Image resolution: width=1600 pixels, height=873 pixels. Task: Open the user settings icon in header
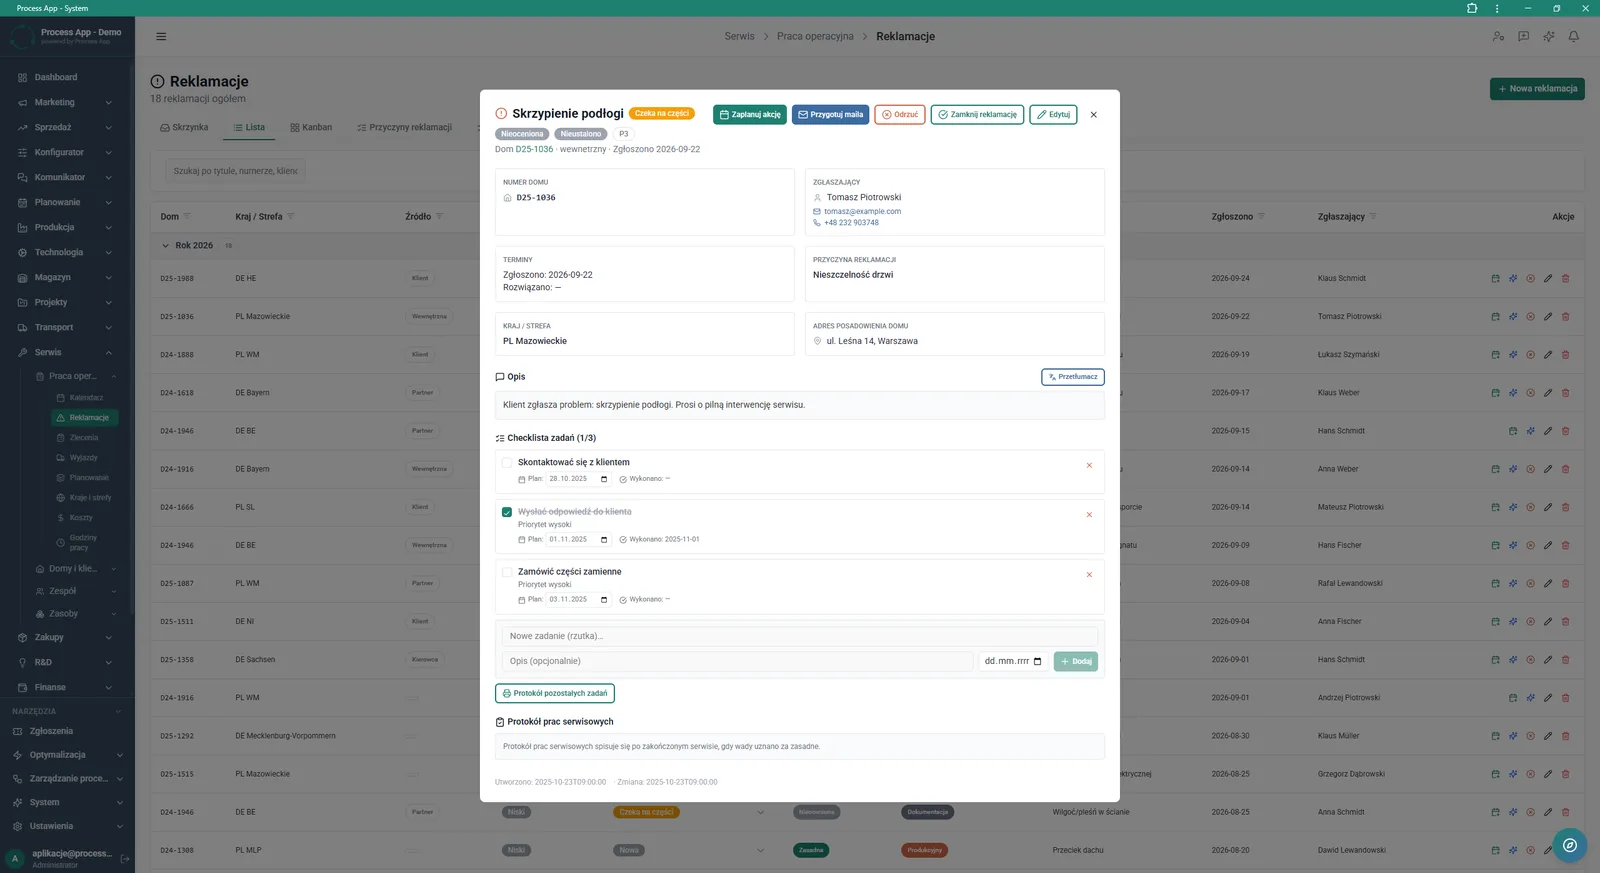pos(1498,37)
